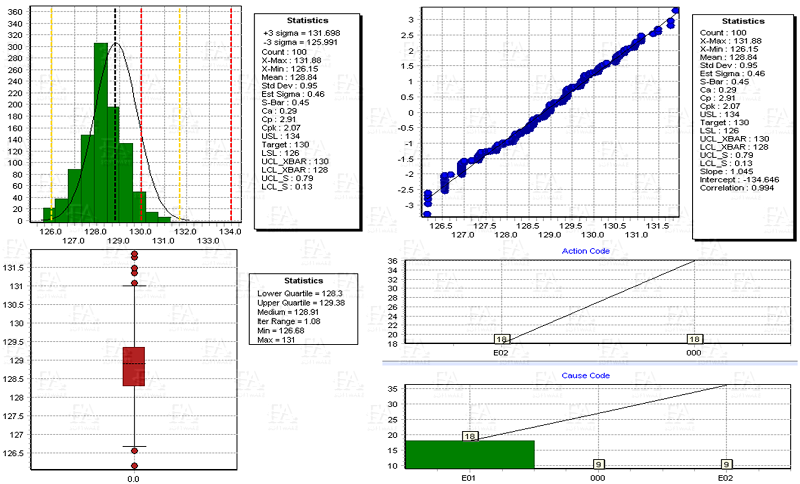Select the 18 label above 000 in Action Code

[696, 339]
